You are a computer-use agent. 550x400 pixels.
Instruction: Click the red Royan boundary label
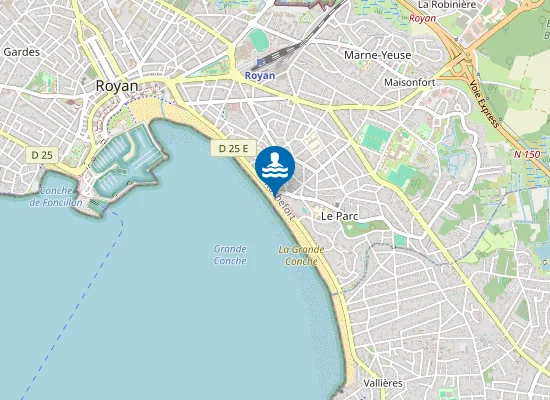point(422,18)
